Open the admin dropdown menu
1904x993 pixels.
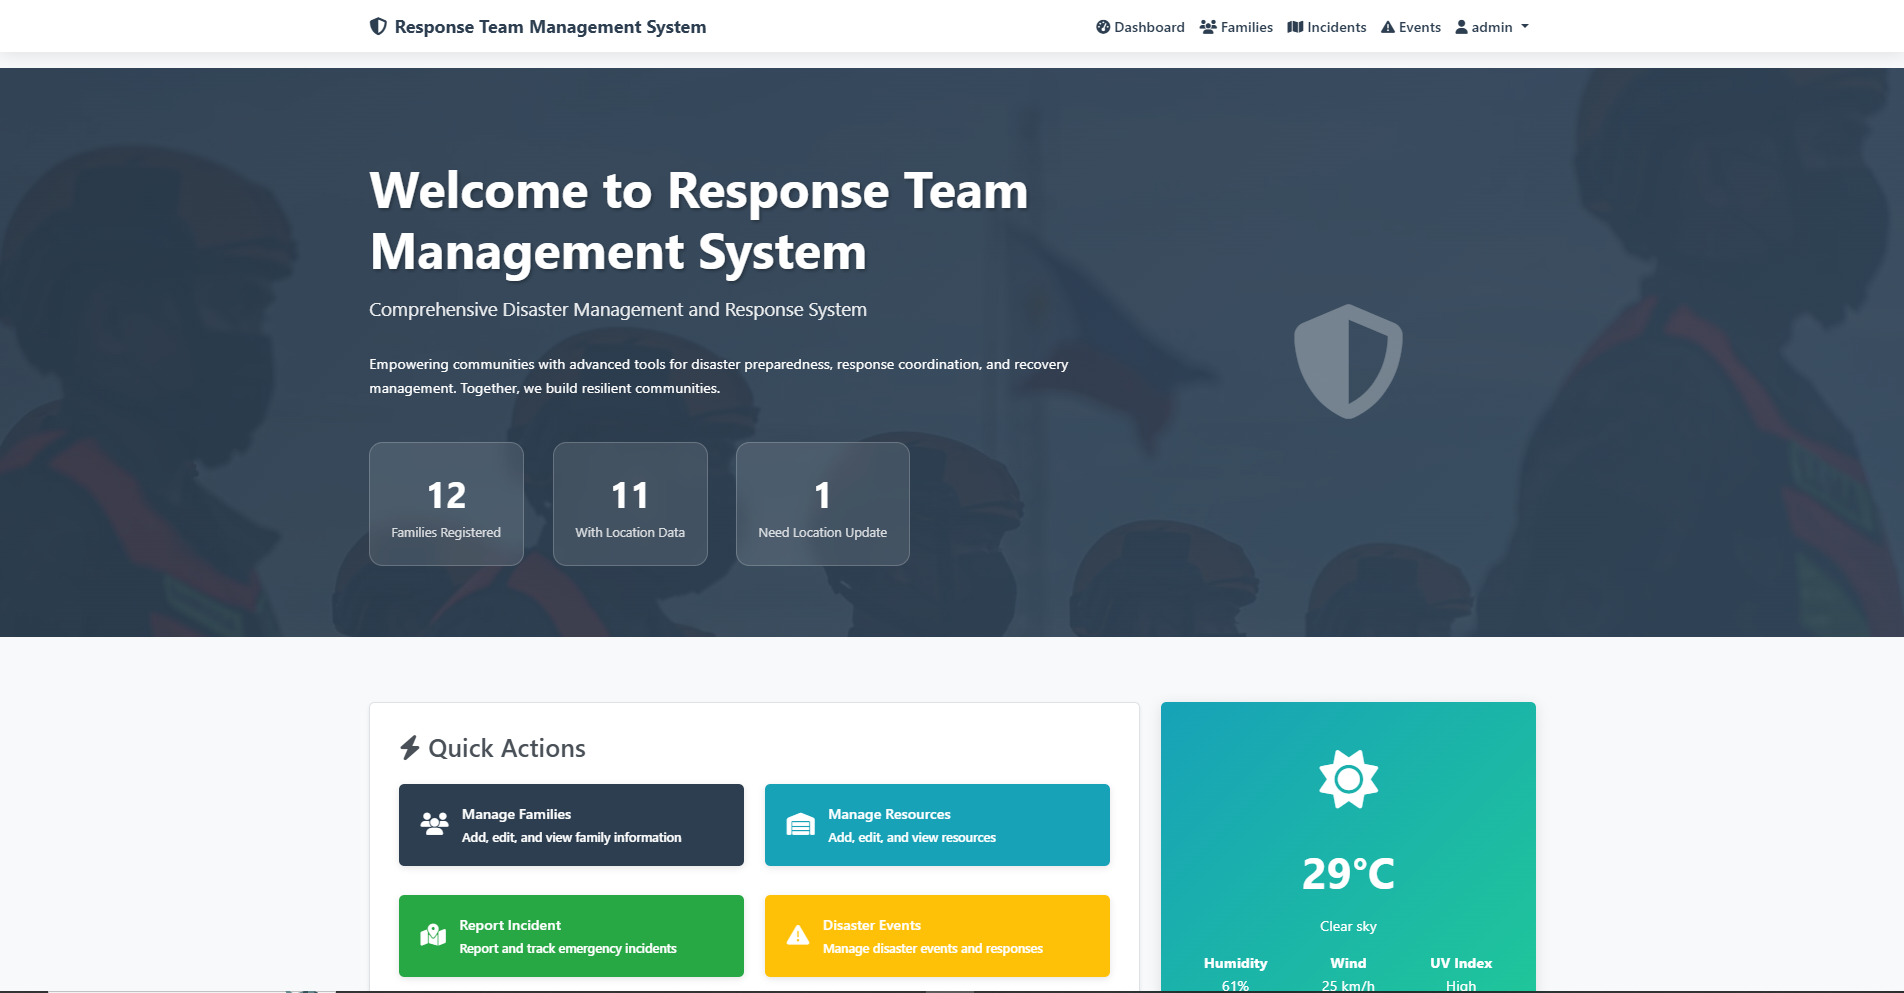(1491, 27)
